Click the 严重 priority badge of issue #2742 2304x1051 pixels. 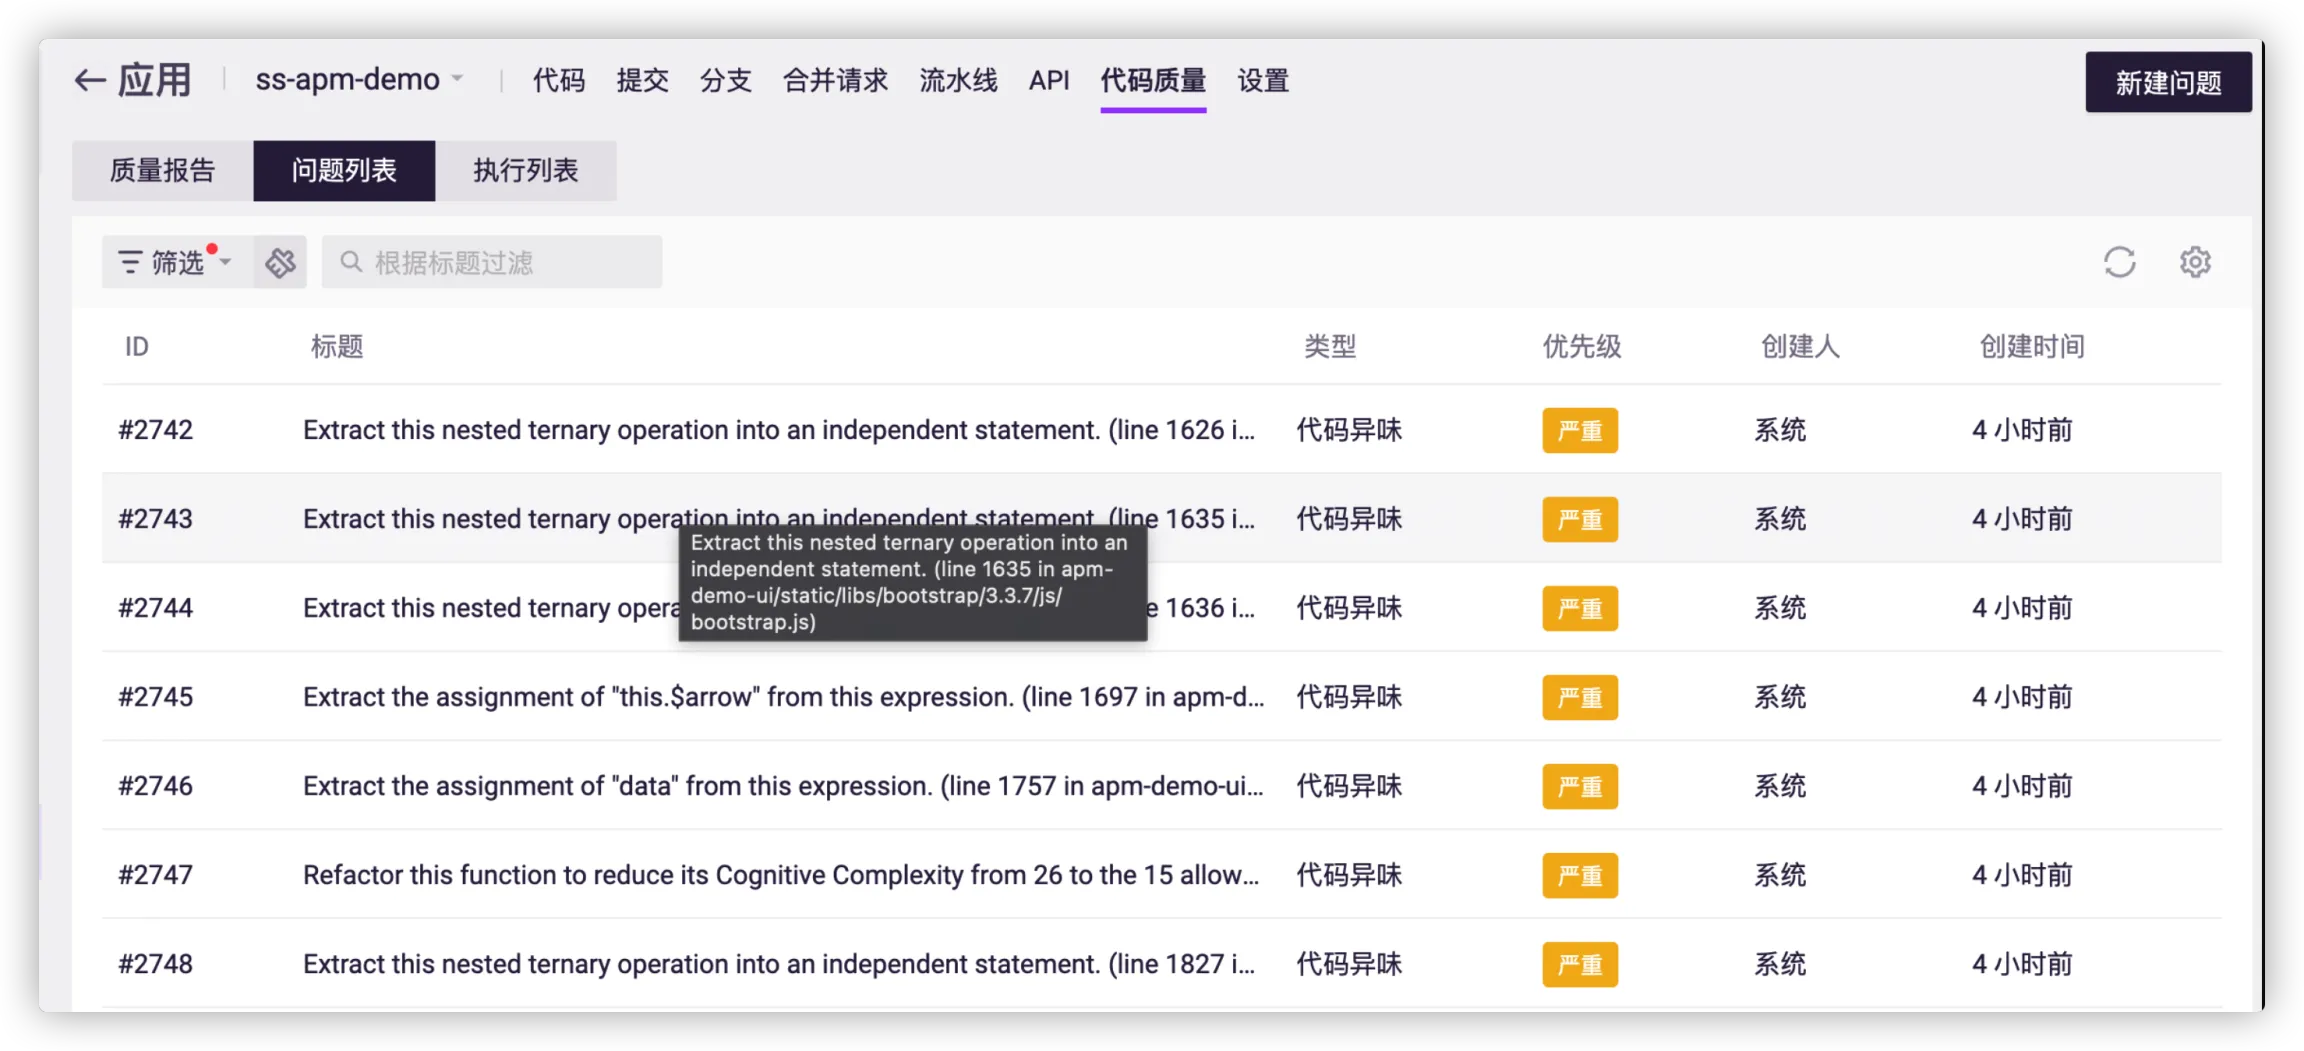[x=1579, y=431]
